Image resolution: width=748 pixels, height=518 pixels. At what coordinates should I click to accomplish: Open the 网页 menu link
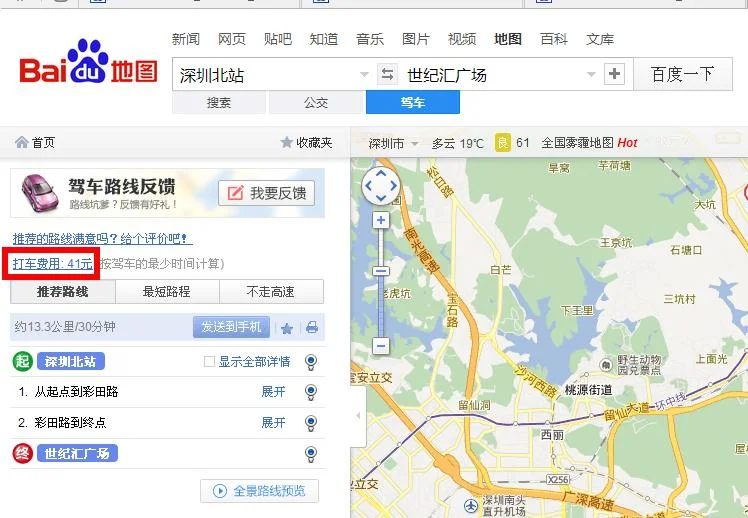[232, 39]
